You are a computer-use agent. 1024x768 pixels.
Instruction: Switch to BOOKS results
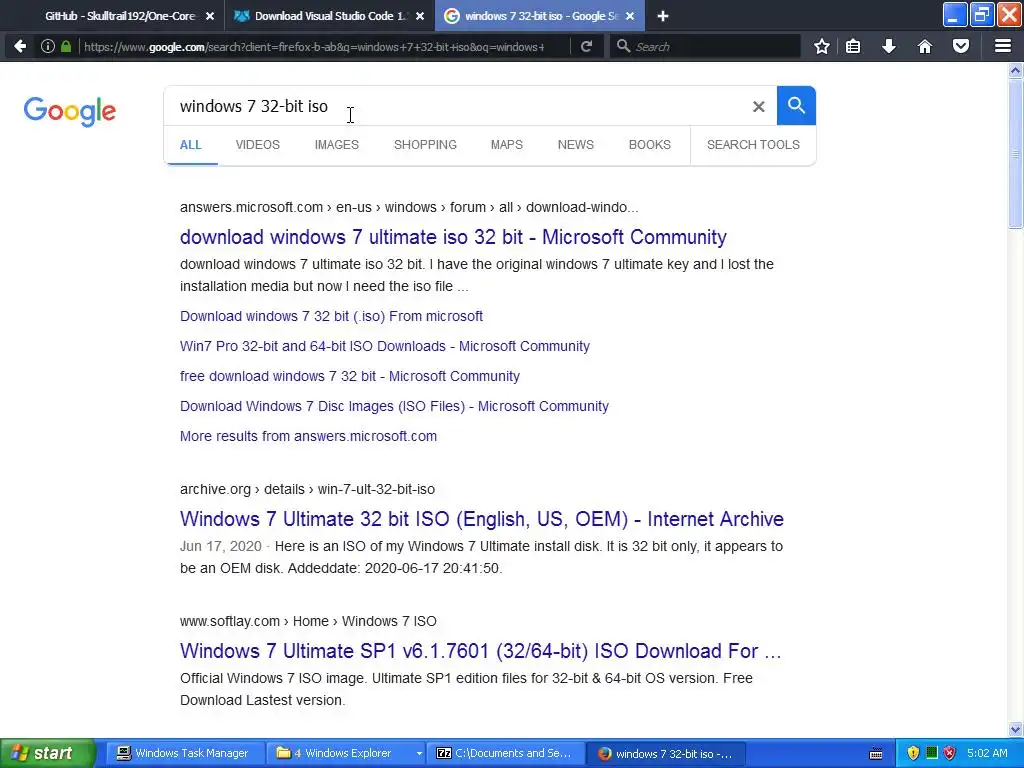(x=650, y=145)
